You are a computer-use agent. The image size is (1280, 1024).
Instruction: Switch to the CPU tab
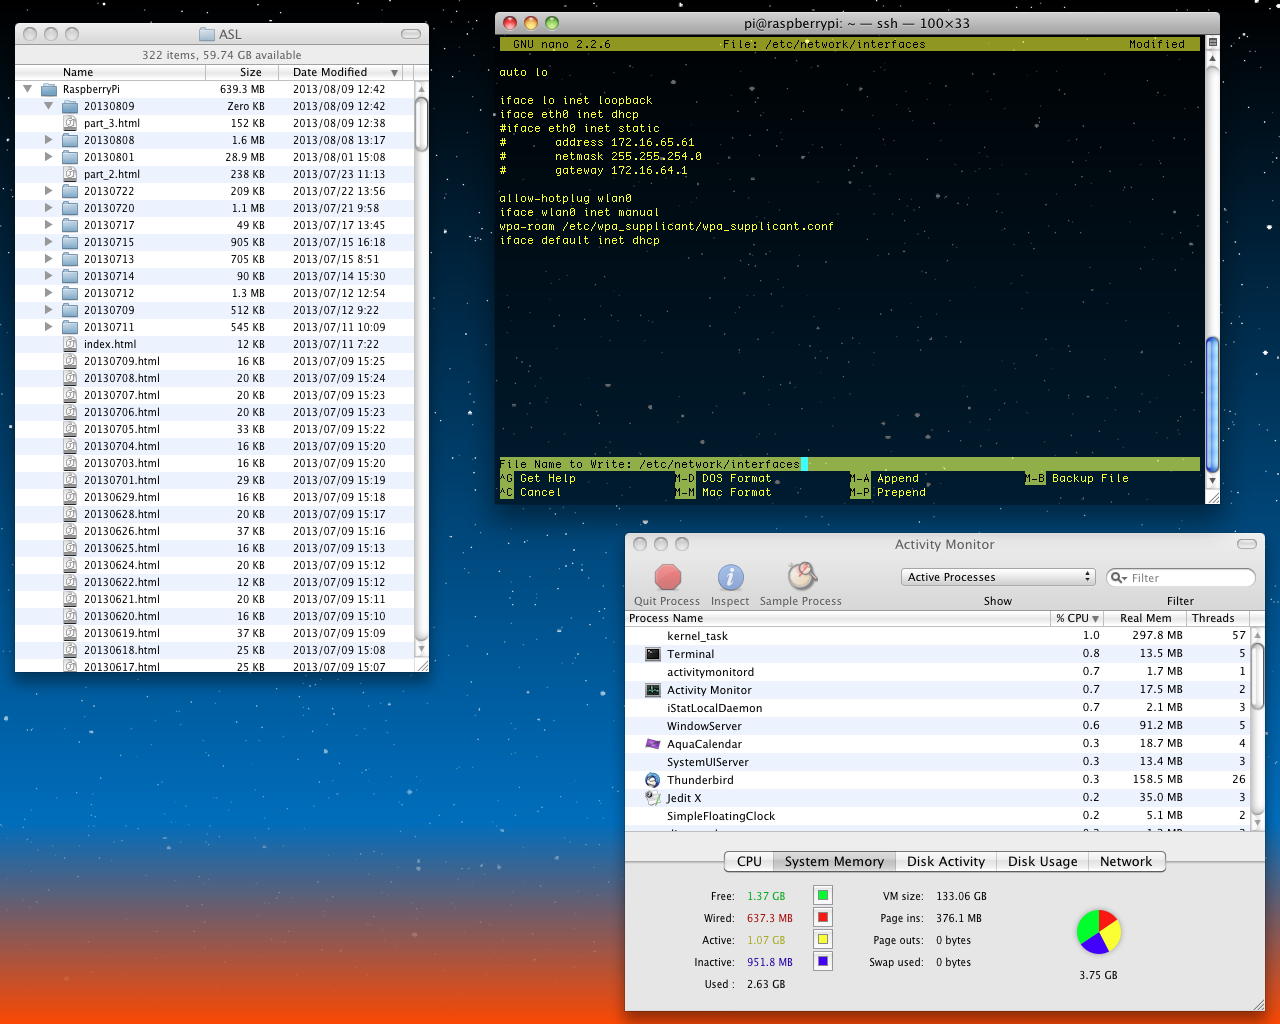point(749,861)
